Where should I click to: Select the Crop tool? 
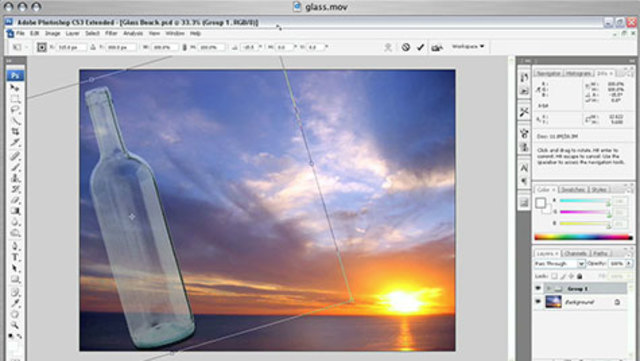click(x=15, y=131)
